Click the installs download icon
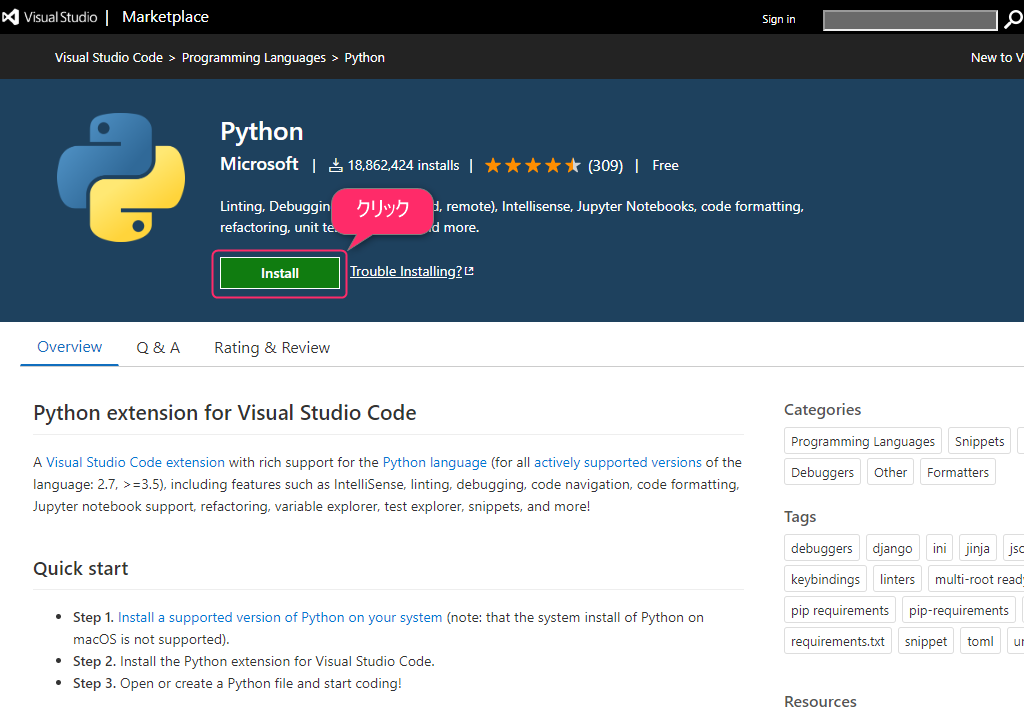Screen dimensions: 1024x719 click(336, 165)
